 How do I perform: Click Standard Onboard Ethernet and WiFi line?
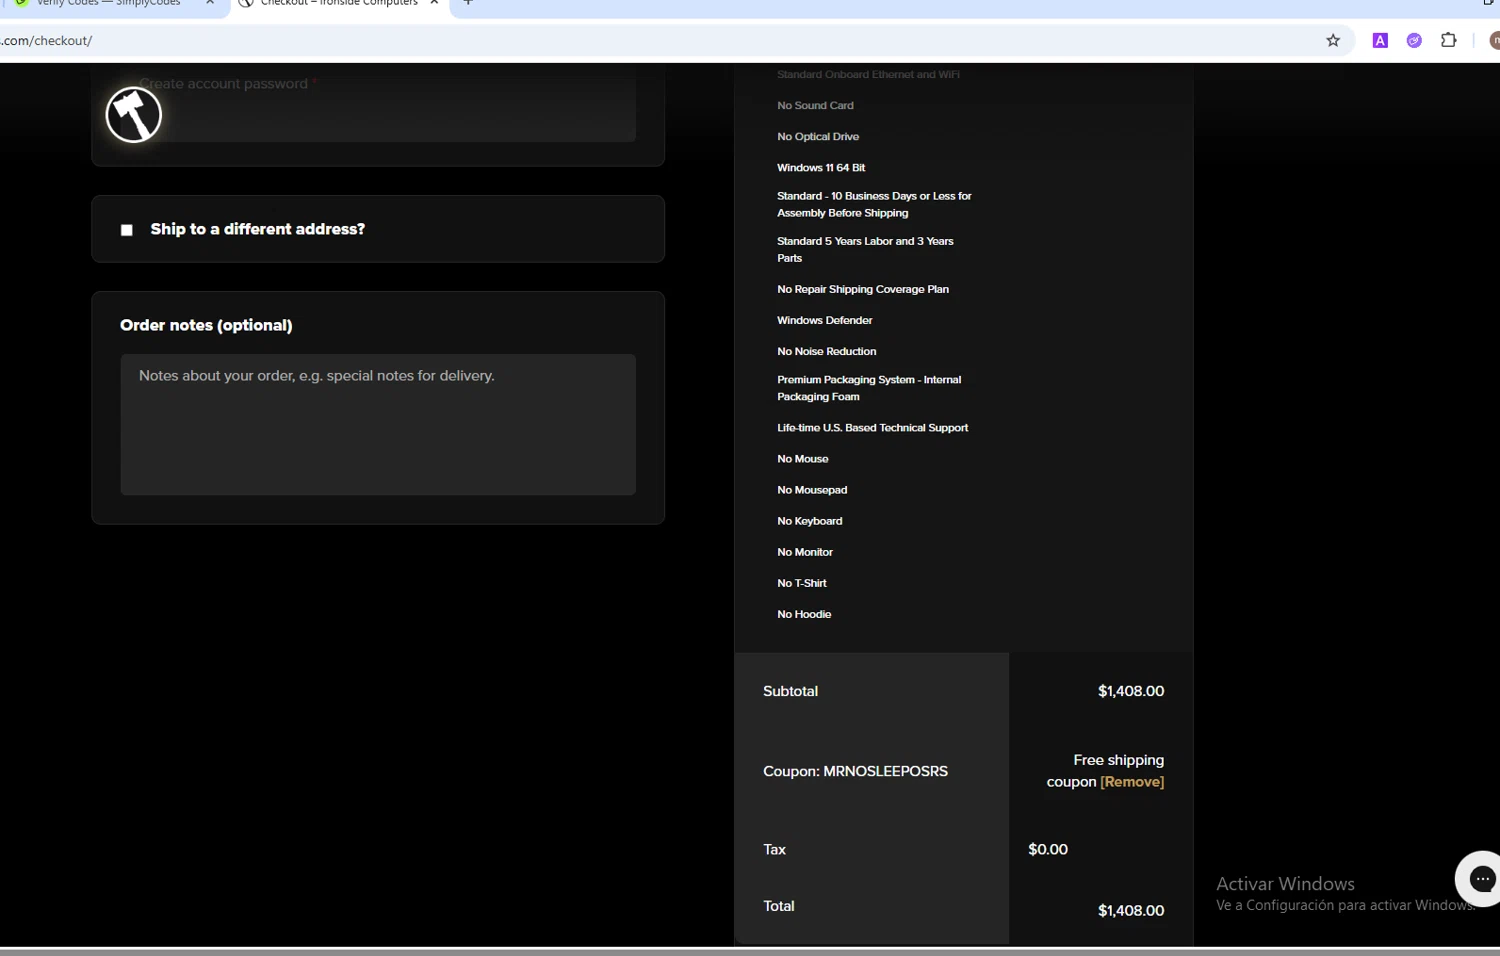pyautogui.click(x=868, y=75)
